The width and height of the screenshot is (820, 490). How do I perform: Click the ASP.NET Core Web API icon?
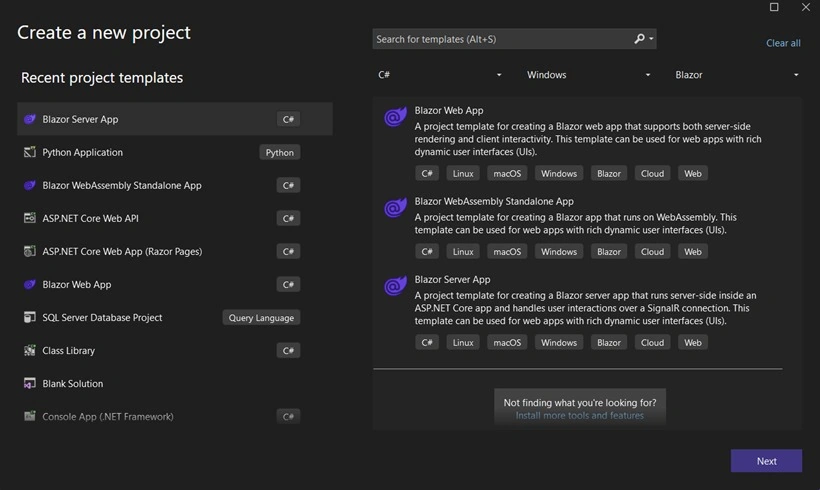tap(30, 218)
